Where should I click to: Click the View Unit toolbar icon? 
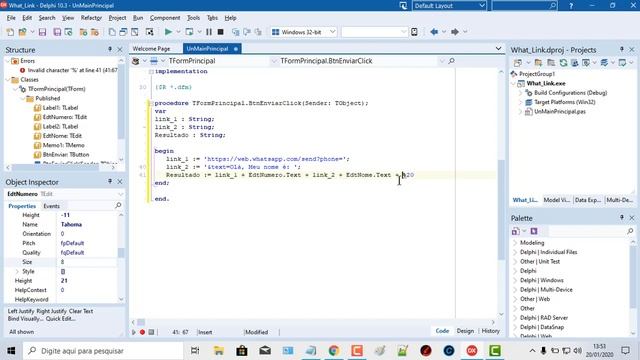pyautogui.click(x=112, y=32)
